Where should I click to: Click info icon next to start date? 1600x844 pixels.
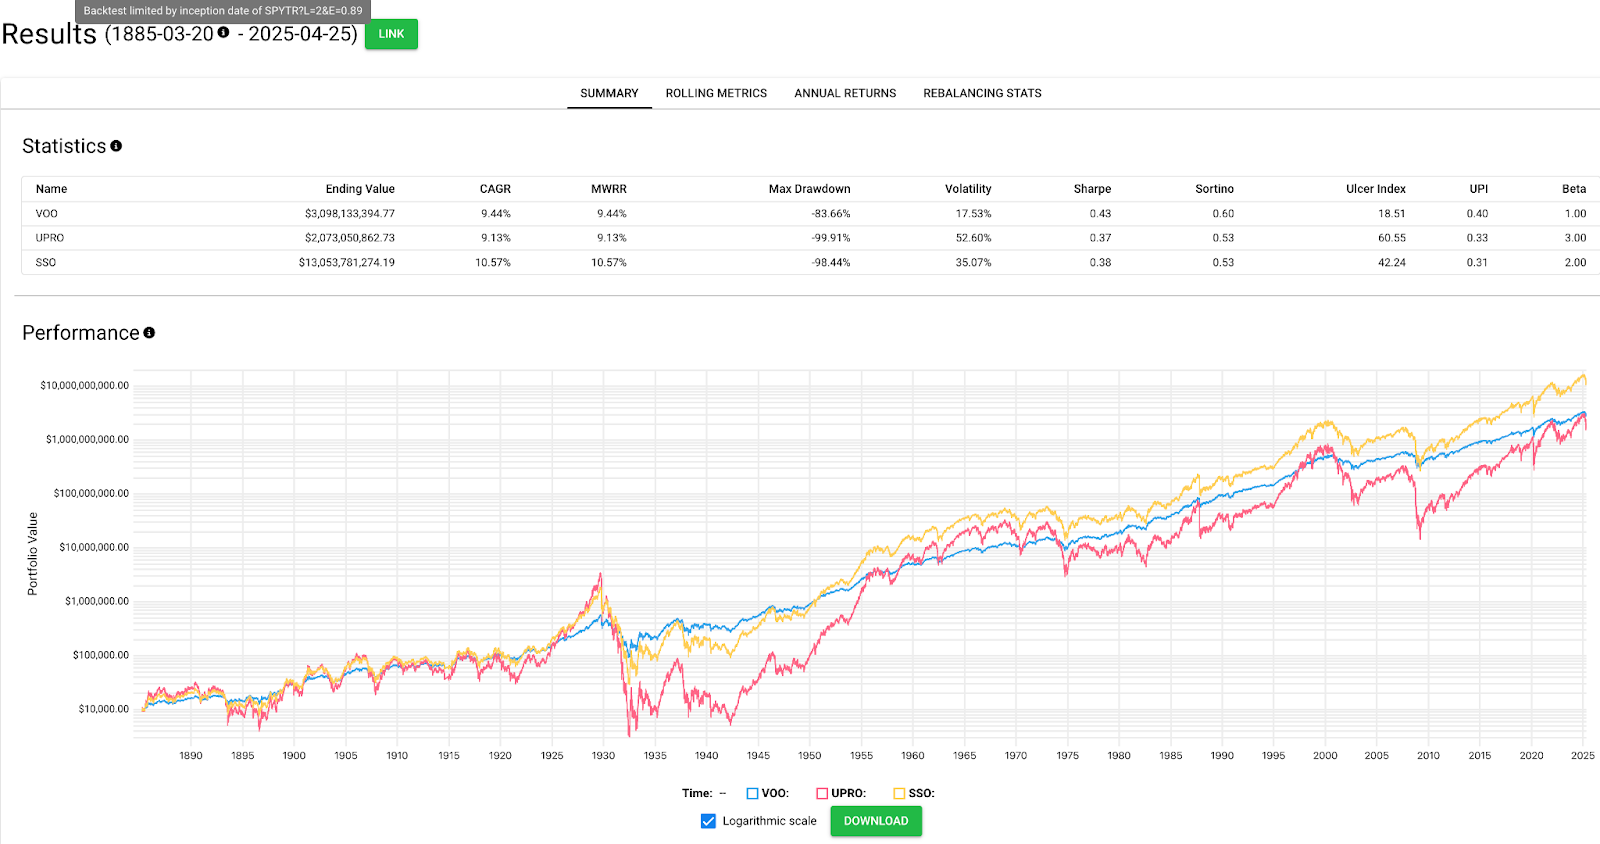pos(223,33)
